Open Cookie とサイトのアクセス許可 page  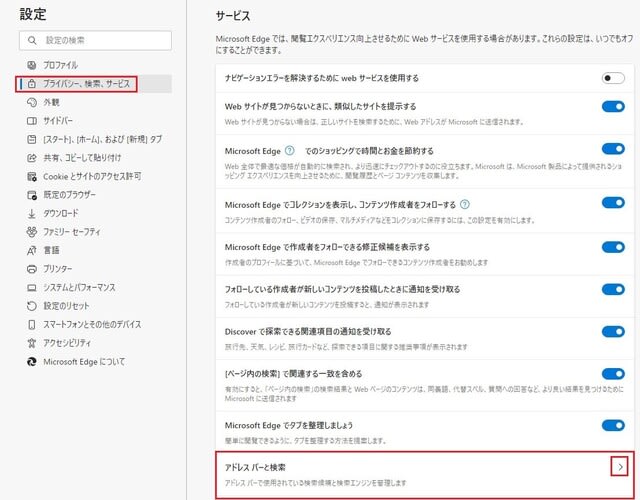[x=95, y=176]
